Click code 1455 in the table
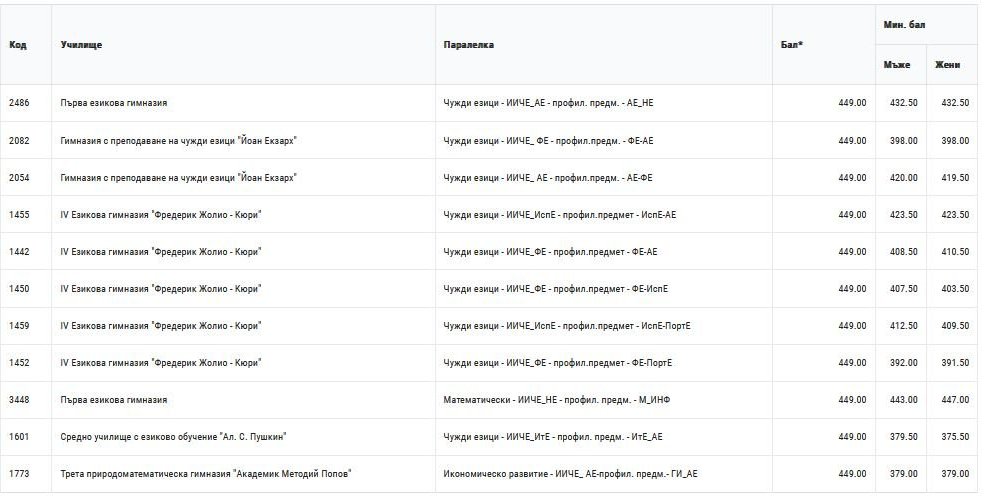Screen dimensions: 985x498 coord(19,215)
